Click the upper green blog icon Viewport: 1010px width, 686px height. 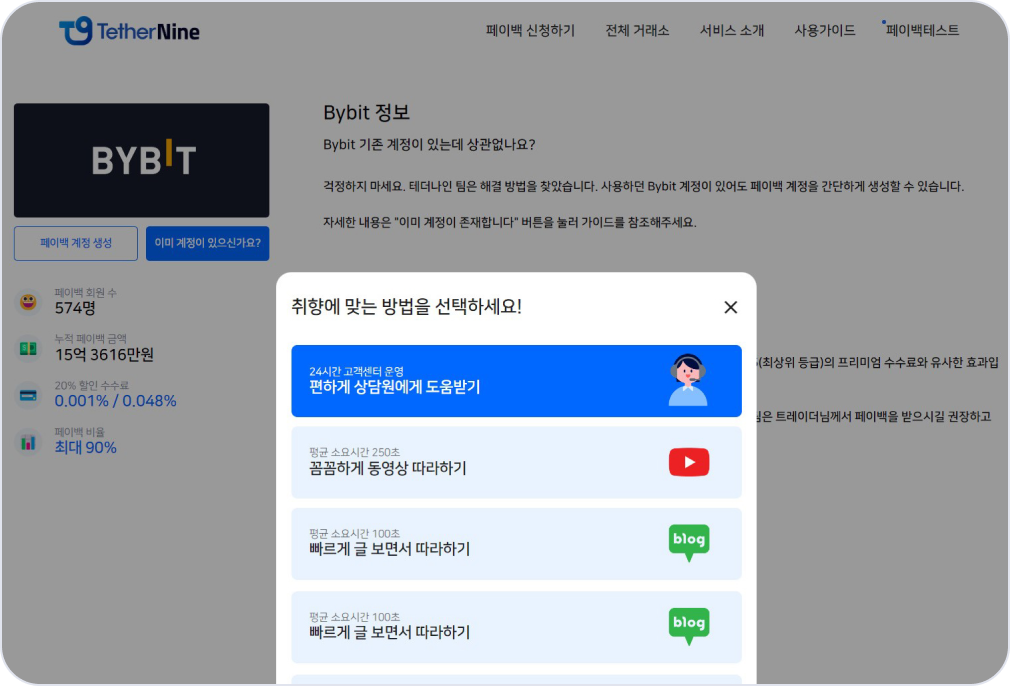click(x=688, y=542)
